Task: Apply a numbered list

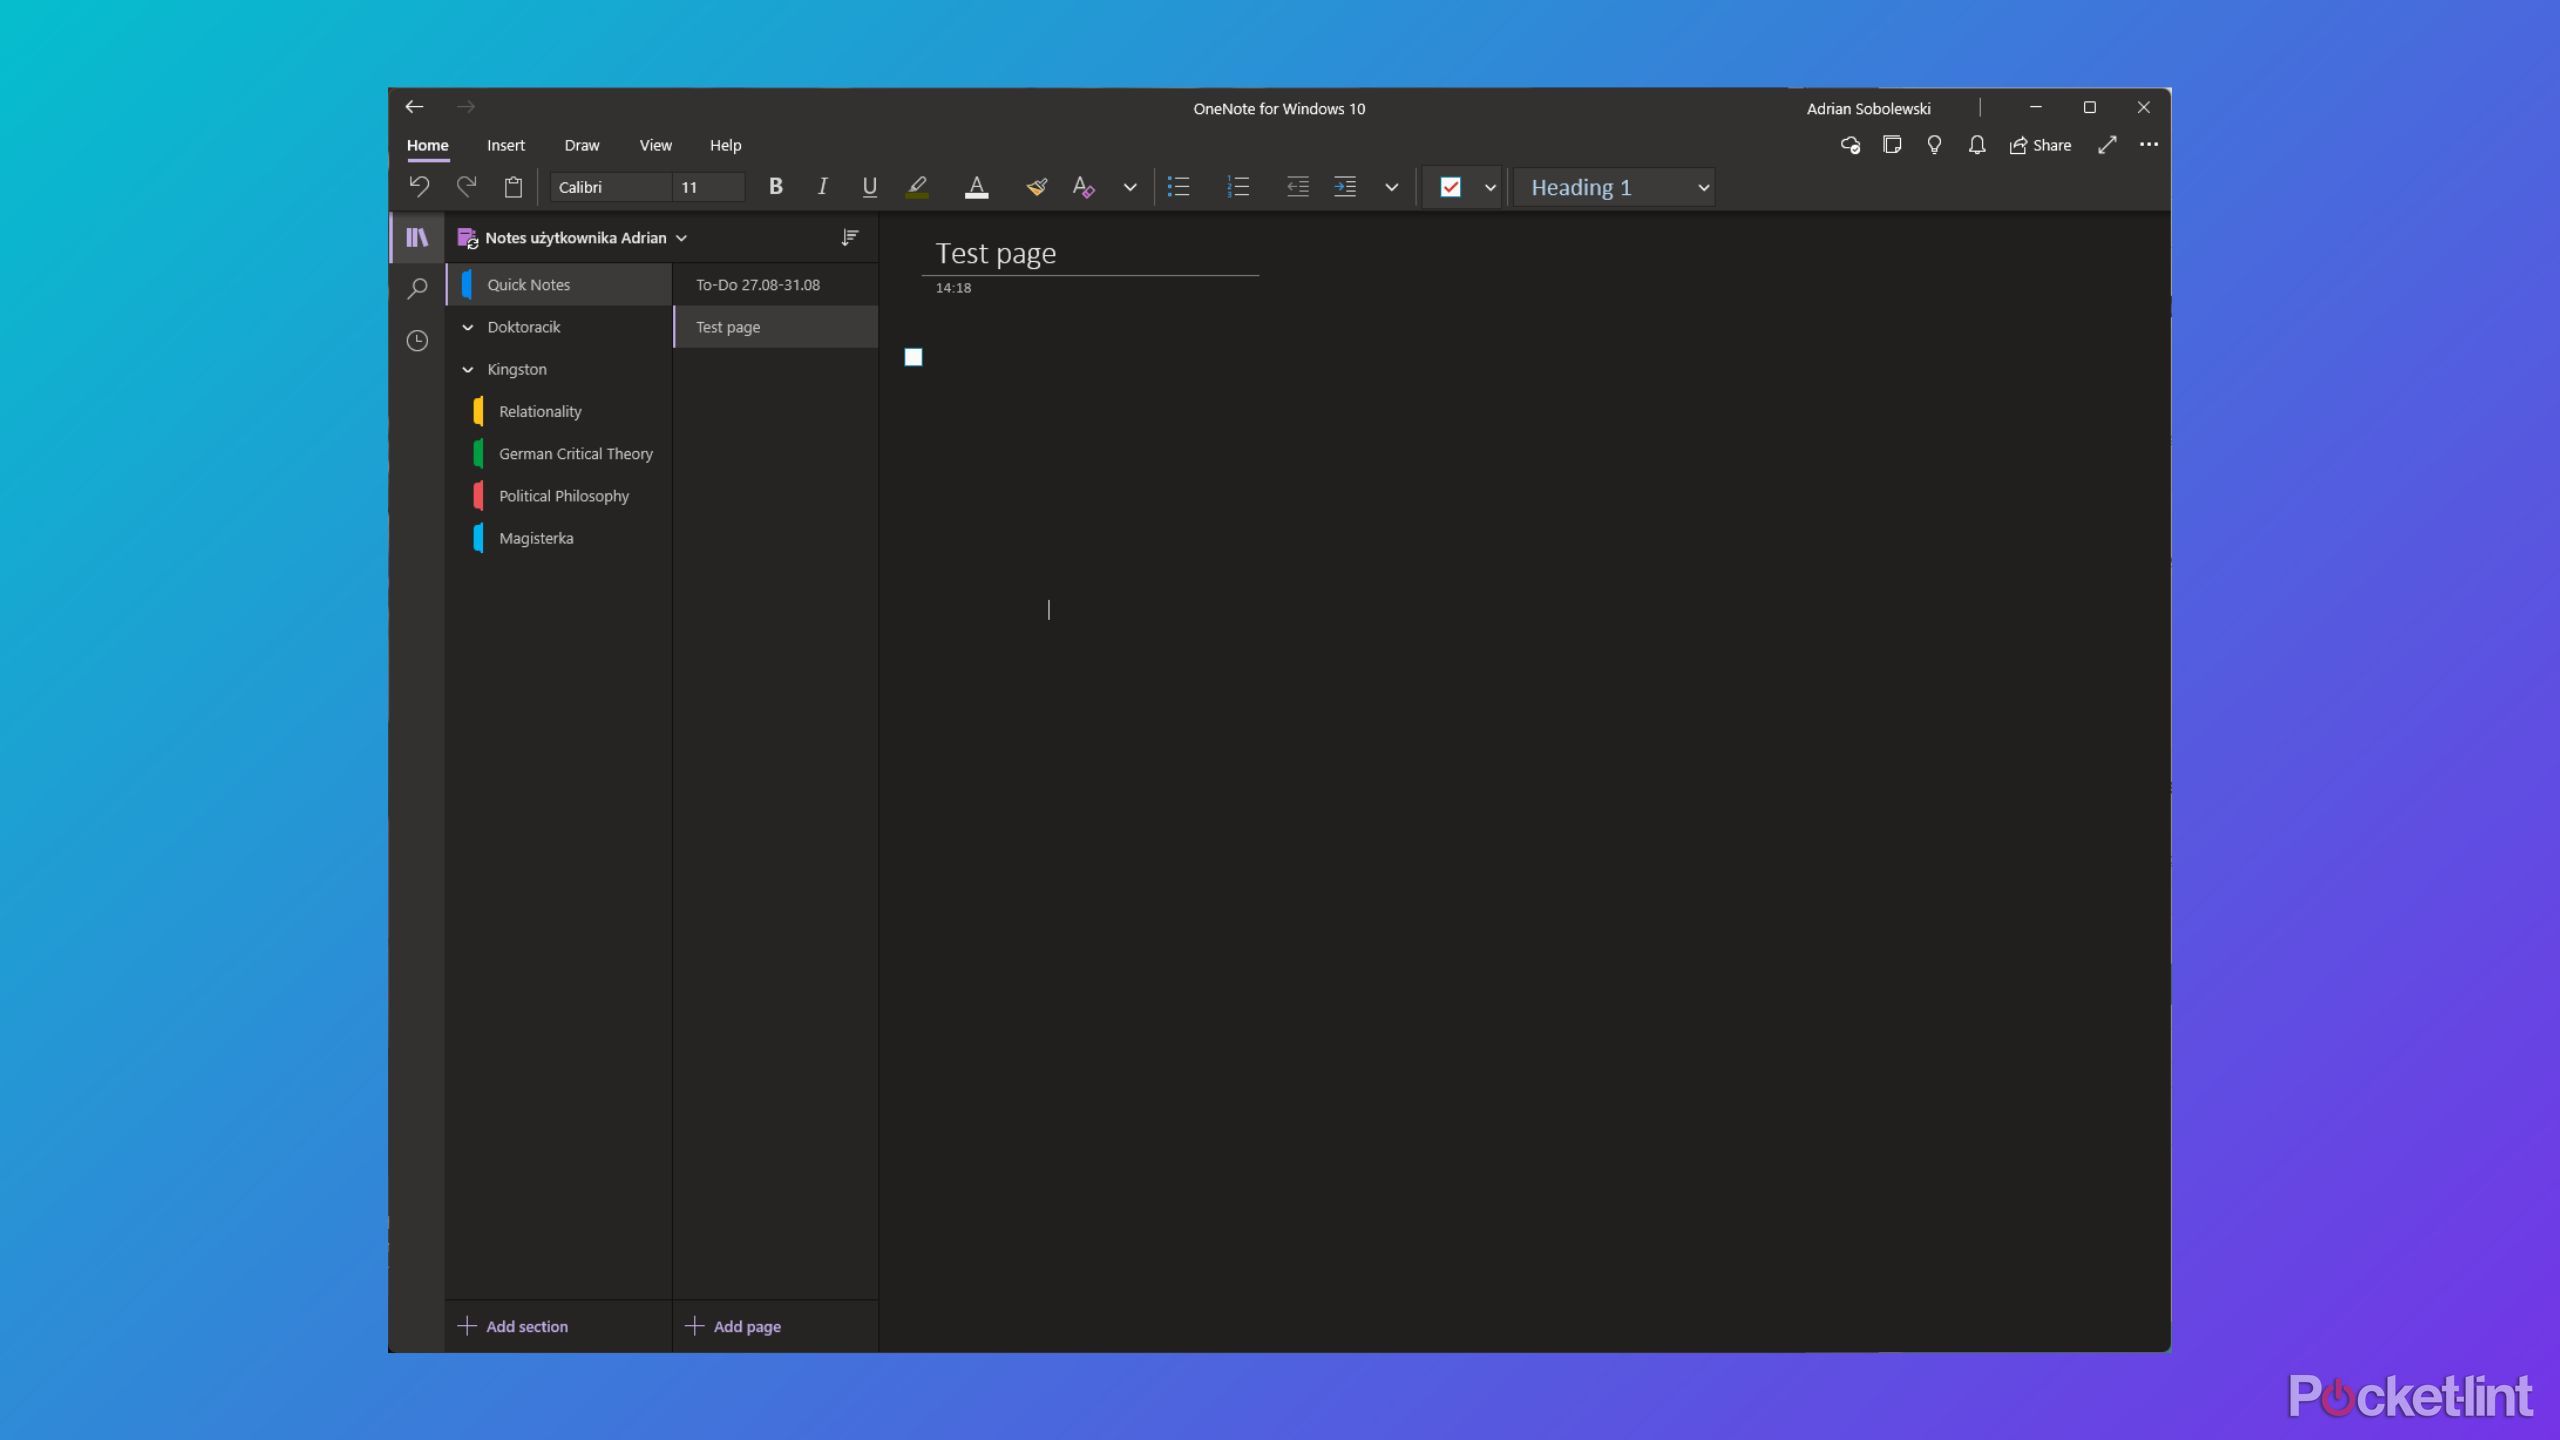Action: (1238, 187)
